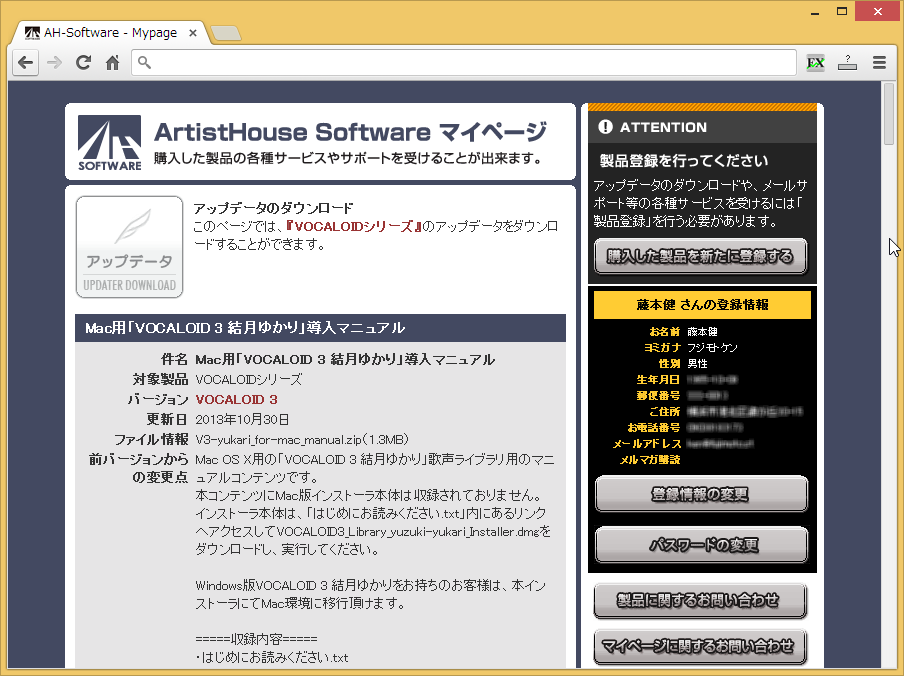Click the アップデータ UPDATER DOWNLOAD icon
The image size is (904, 676).
(129, 247)
